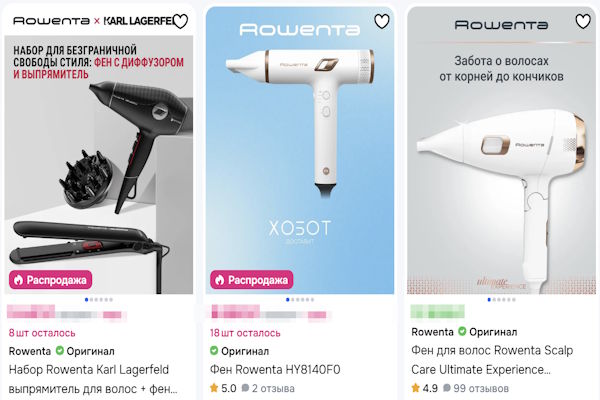Select second image dot under Karl Lagerfeld photo

click(91, 300)
